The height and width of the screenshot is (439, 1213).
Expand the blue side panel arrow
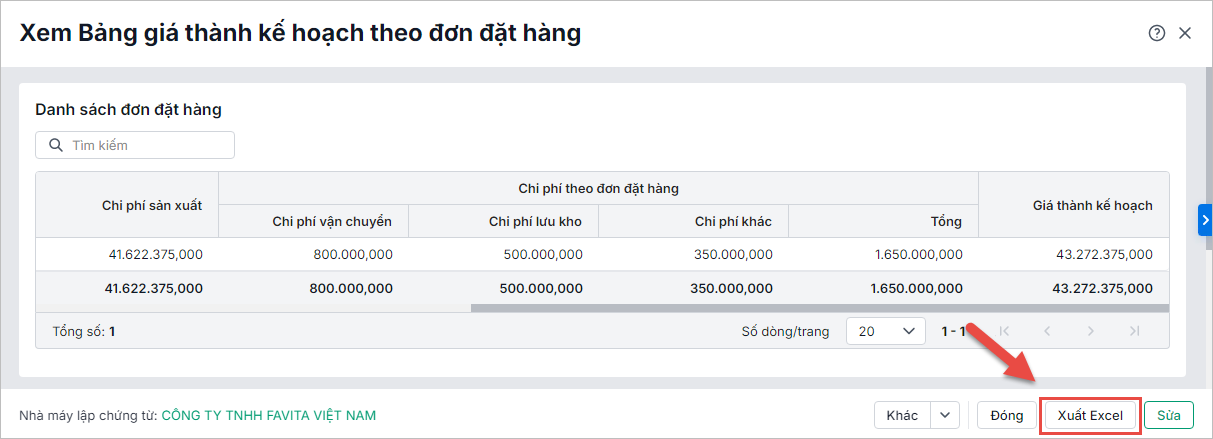coord(1205,220)
